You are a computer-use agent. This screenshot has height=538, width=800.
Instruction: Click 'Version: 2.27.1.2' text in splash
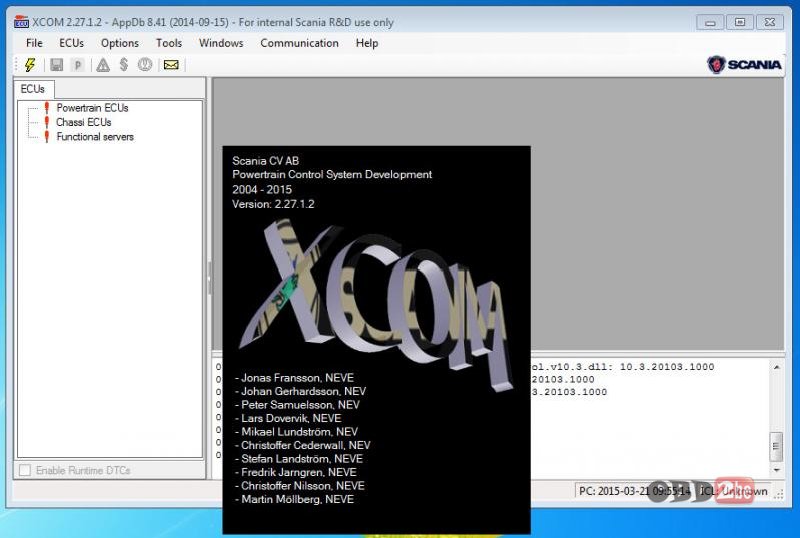(x=273, y=204)
